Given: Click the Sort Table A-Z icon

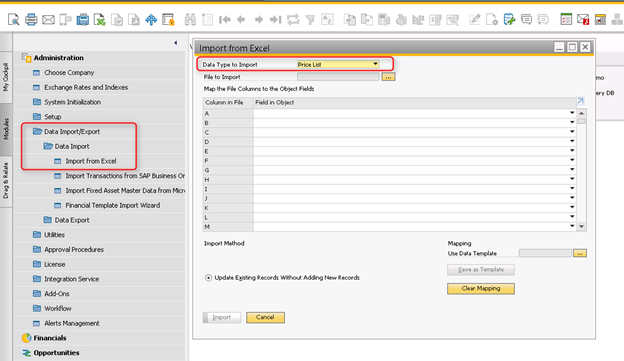Looking at the screenshot, I should click(x=327, y=19).
